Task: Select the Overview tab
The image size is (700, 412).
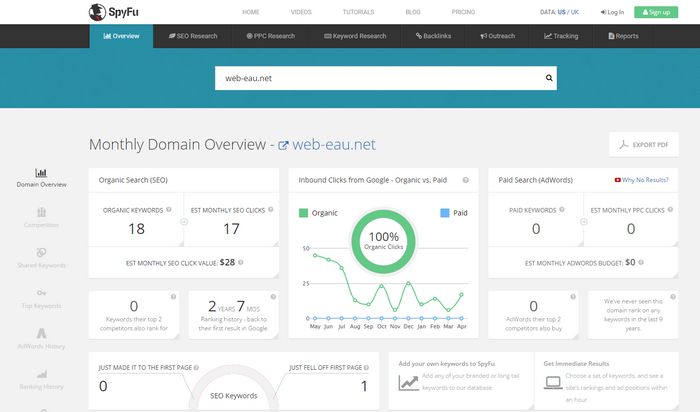Action: pos(121,36)
